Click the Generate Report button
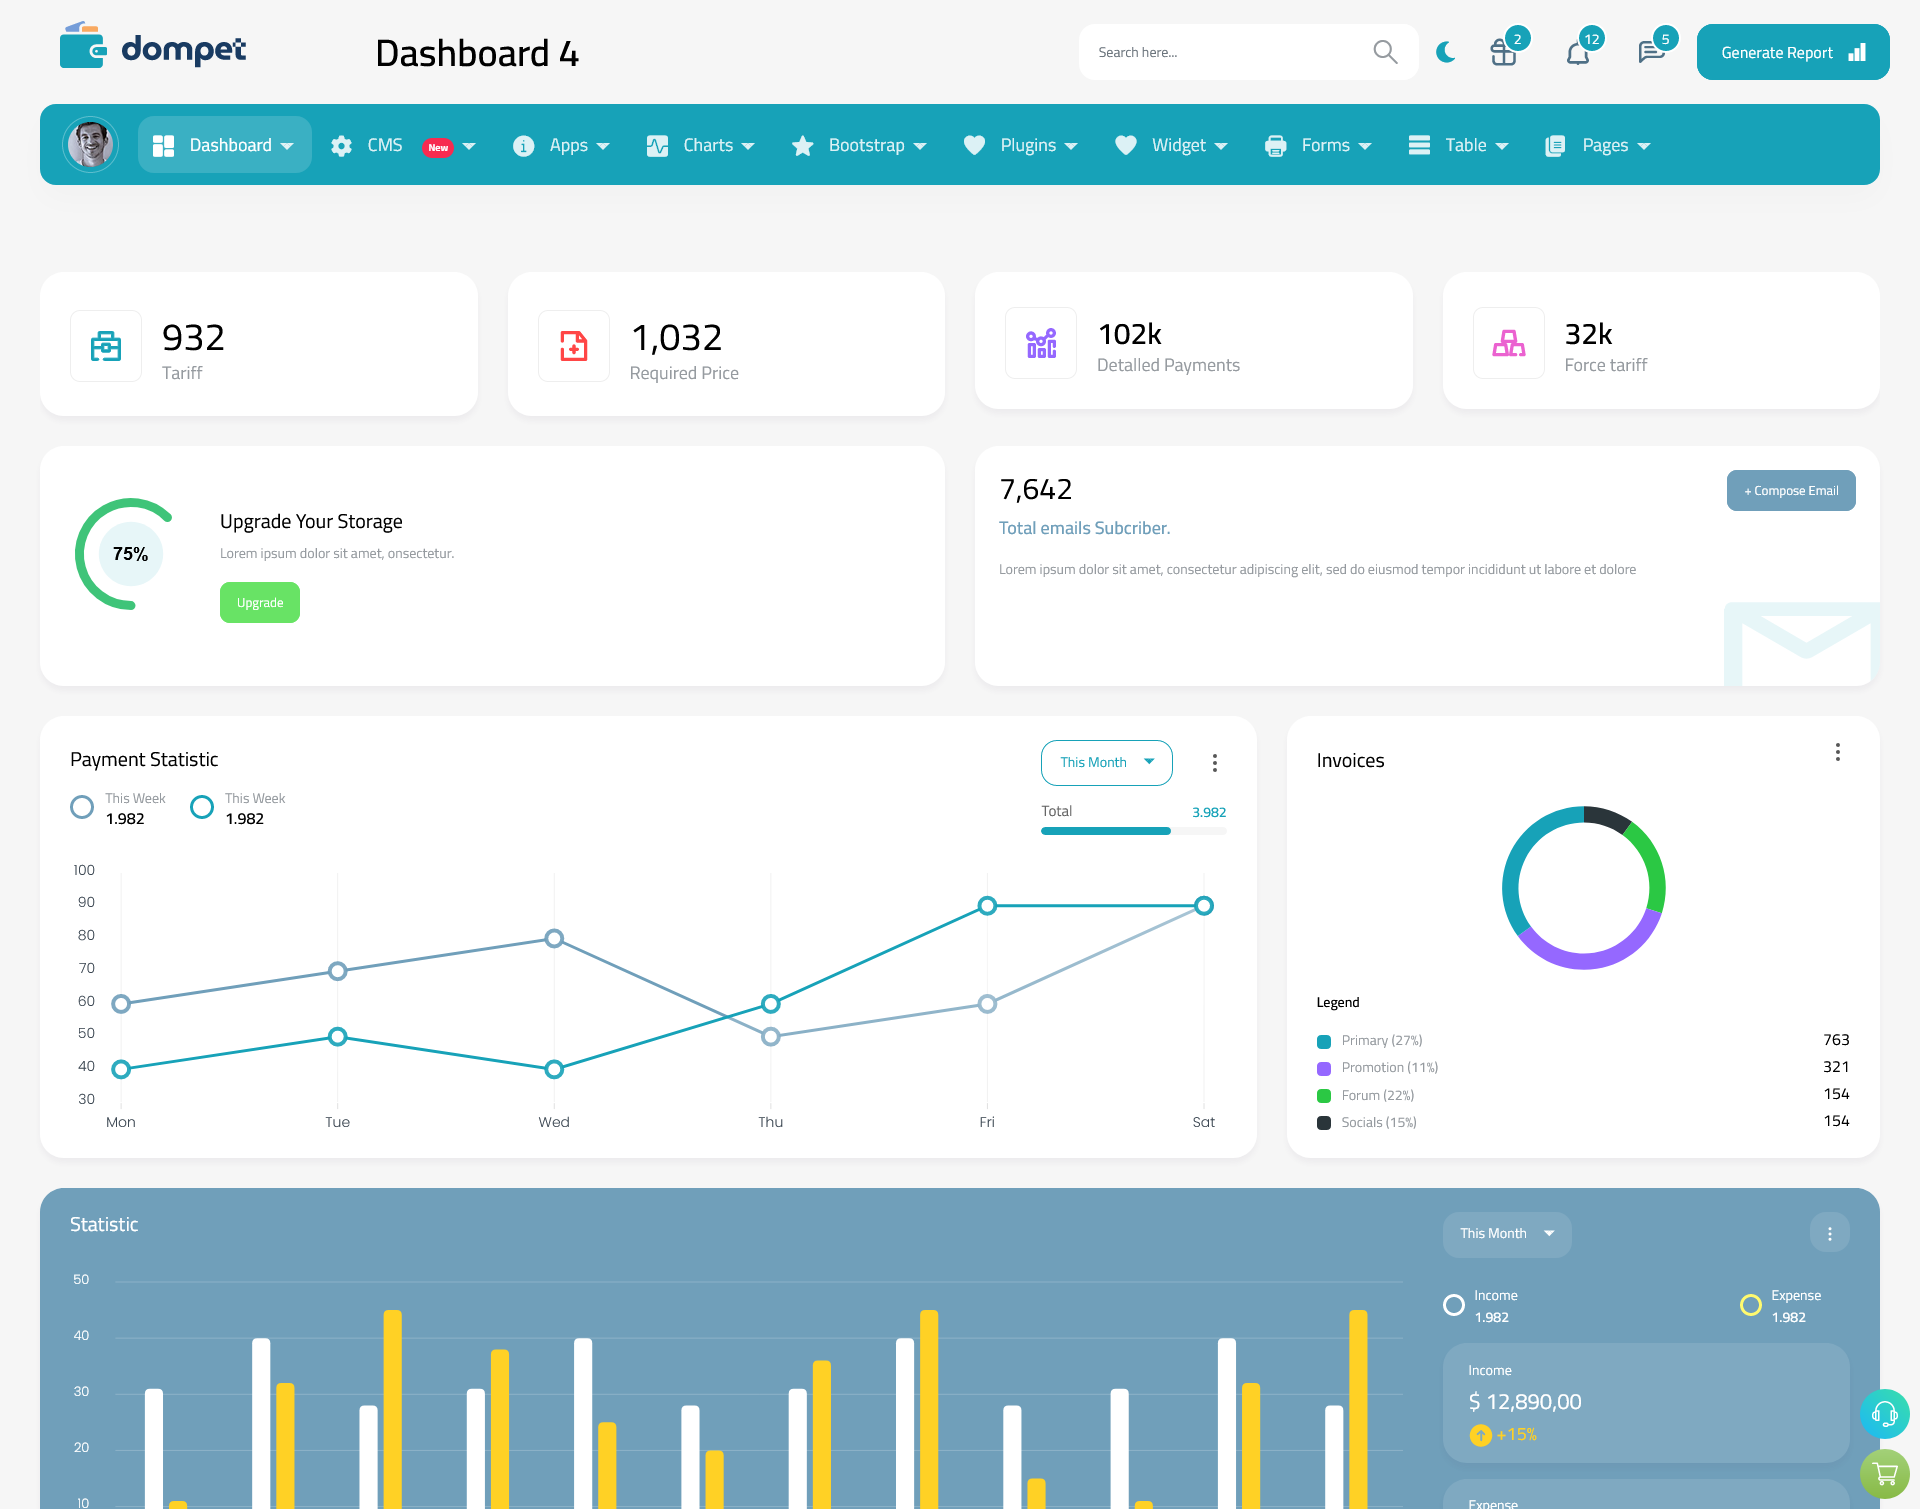Screen dimensions: 1920x1509 tap(1791, 51)
